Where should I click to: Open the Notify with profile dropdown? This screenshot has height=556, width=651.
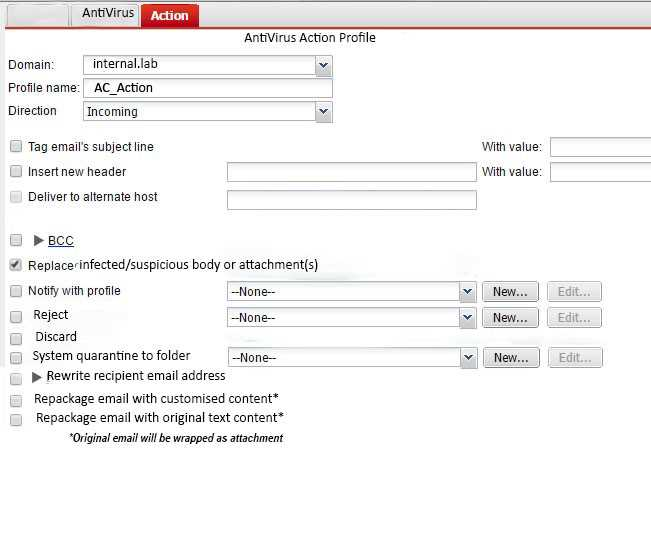pos(466,292)
